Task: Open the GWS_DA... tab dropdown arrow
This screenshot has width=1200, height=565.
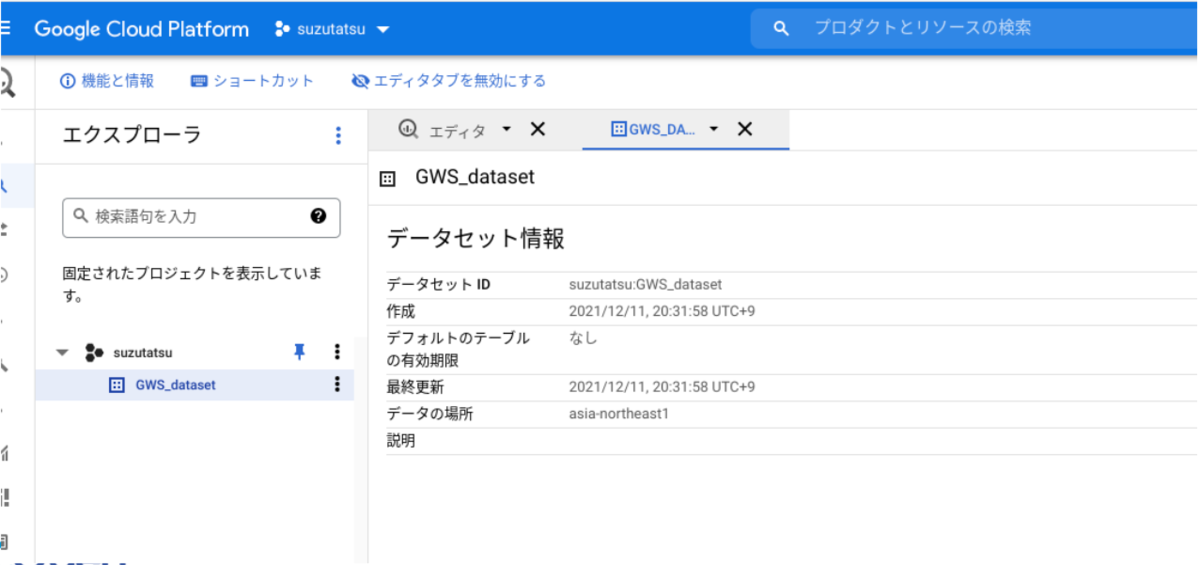Action: point(714,129)
